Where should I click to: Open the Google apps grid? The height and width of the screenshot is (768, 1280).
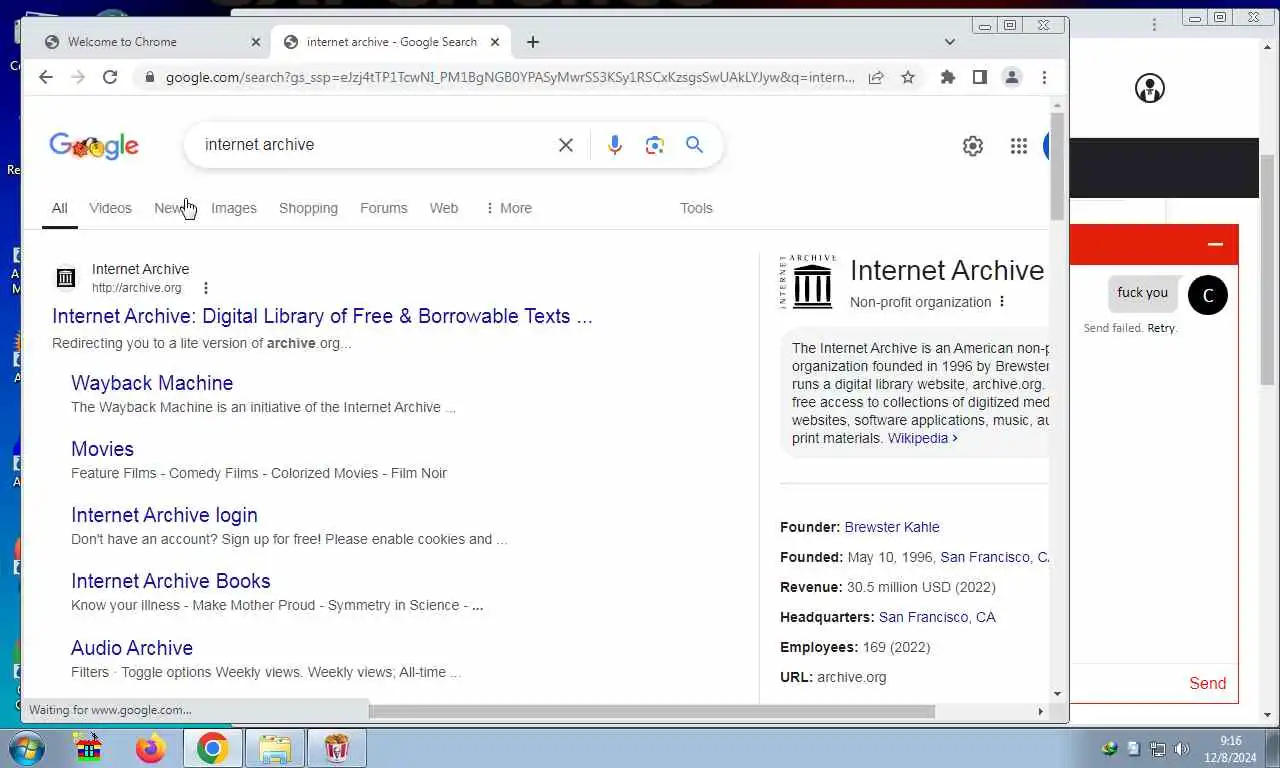pos(1019,146)
